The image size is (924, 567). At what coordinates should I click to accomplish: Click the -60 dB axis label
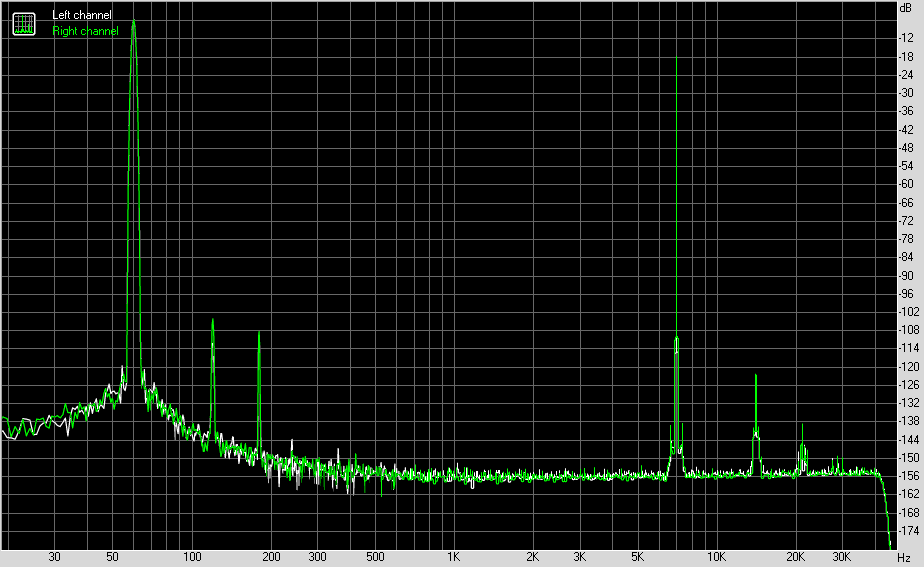point(906,184)
